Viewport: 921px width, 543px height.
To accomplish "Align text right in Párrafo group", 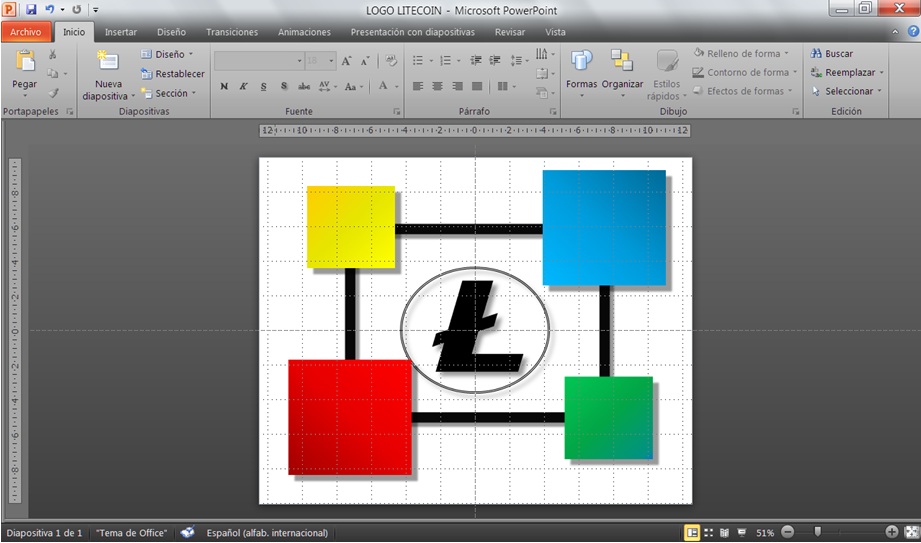I will click(x=458, y=86).
